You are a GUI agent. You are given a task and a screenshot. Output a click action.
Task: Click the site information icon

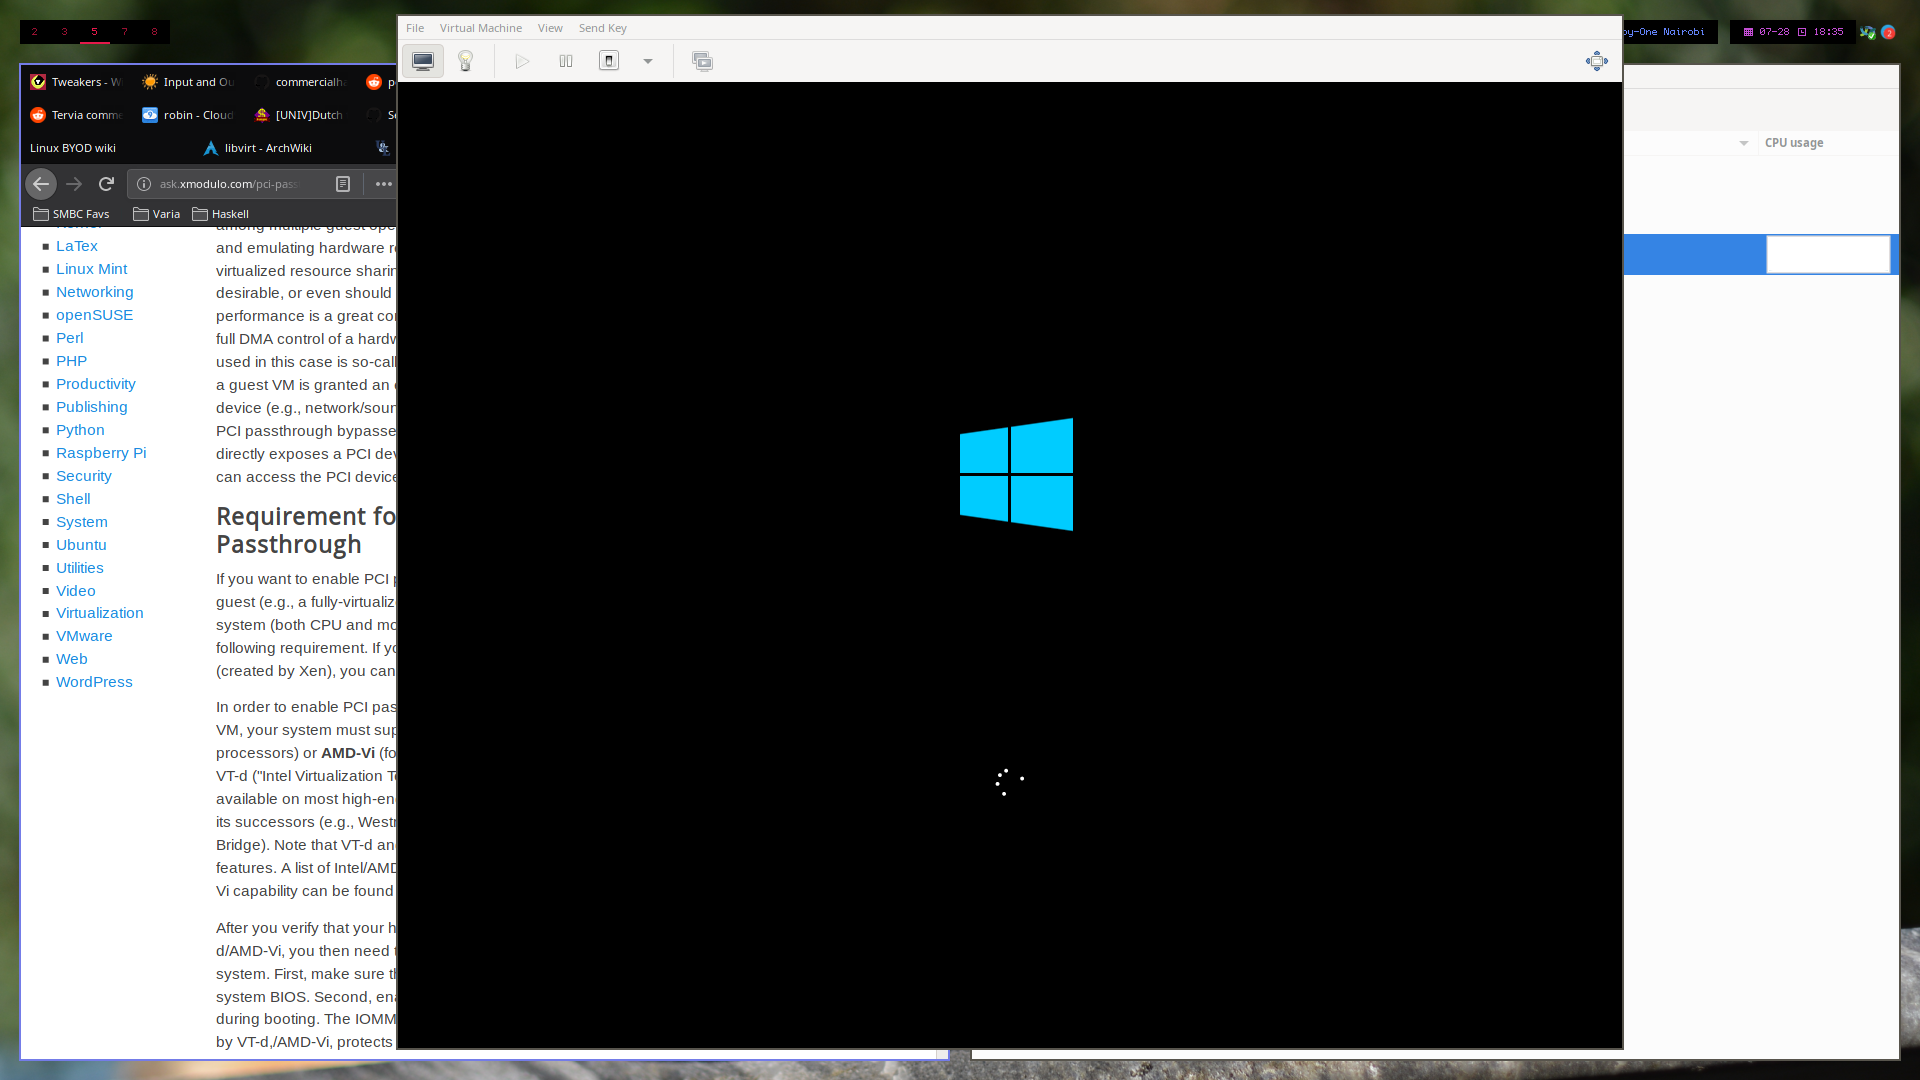pos(144,184)
